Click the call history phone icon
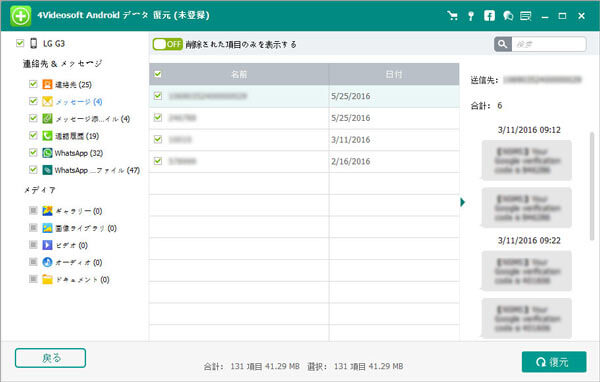This screenshot has height=382, width=600. [x=47, y=135]
